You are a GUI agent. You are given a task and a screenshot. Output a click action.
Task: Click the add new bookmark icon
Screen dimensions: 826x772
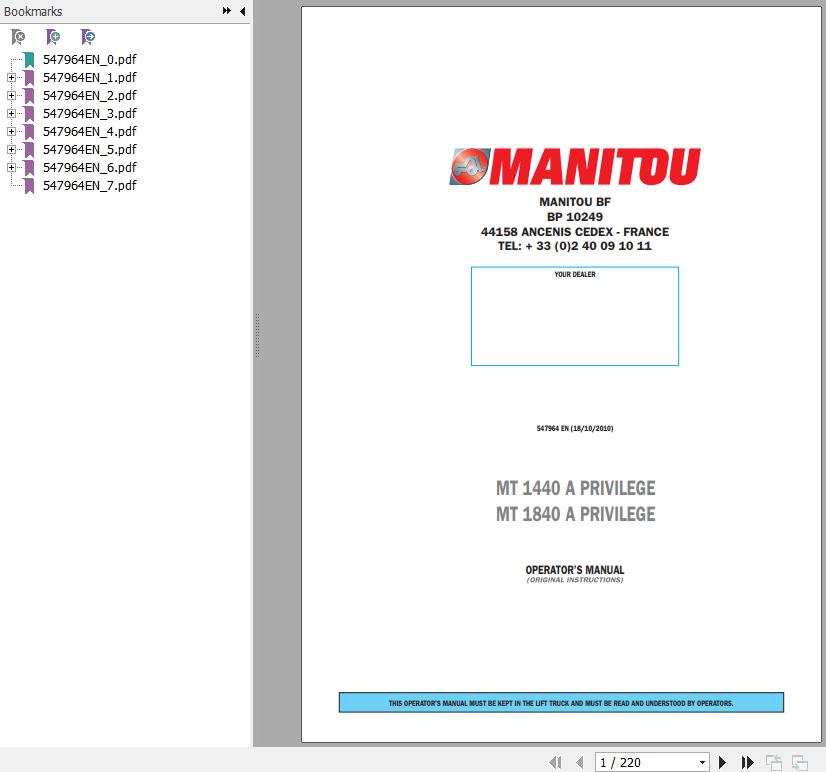53,37
